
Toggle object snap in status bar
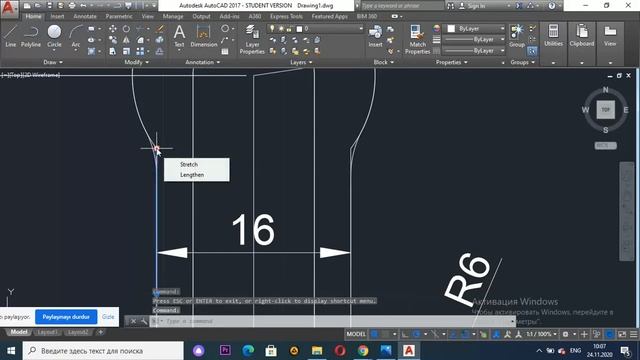(465, 334)
